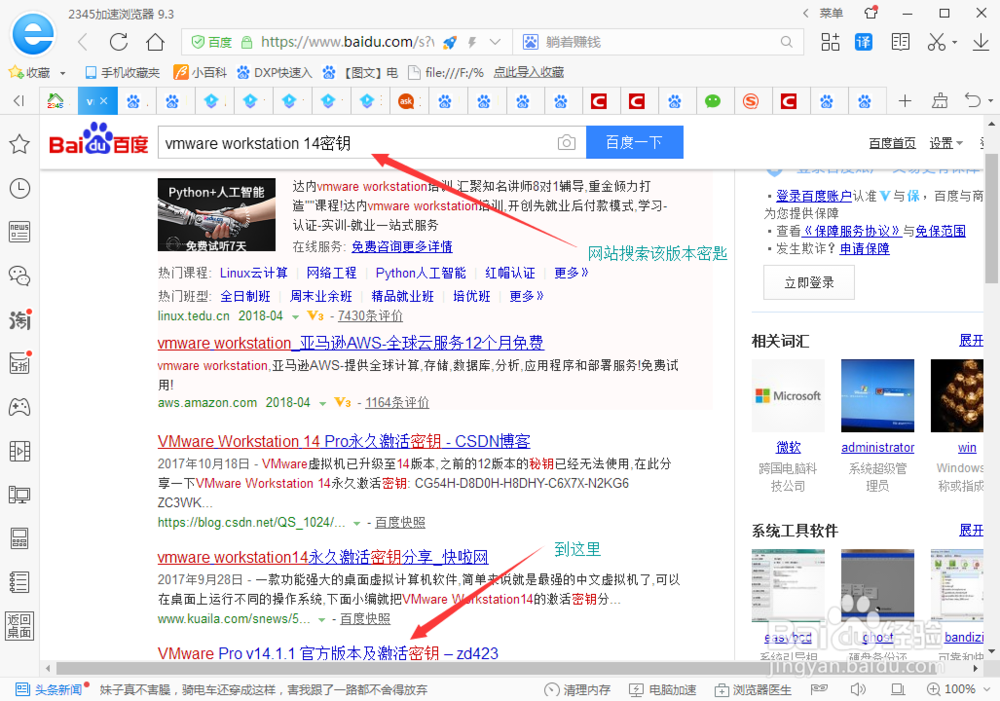Click the vertical page scrollbar thumb

992,217
